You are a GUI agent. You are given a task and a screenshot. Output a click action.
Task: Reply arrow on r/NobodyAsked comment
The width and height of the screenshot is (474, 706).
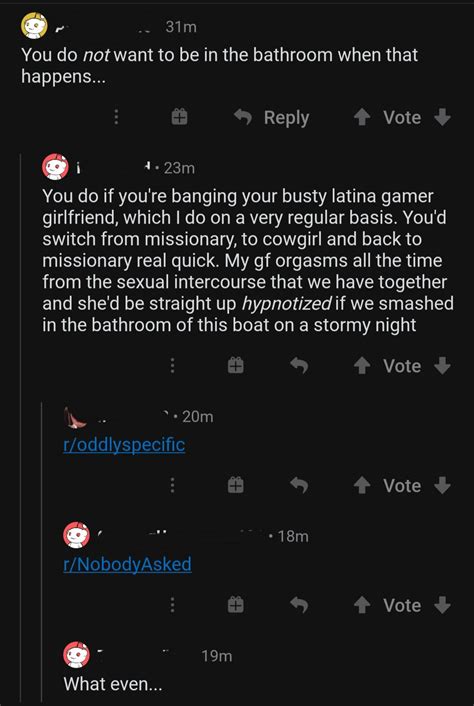click(299, 605)
